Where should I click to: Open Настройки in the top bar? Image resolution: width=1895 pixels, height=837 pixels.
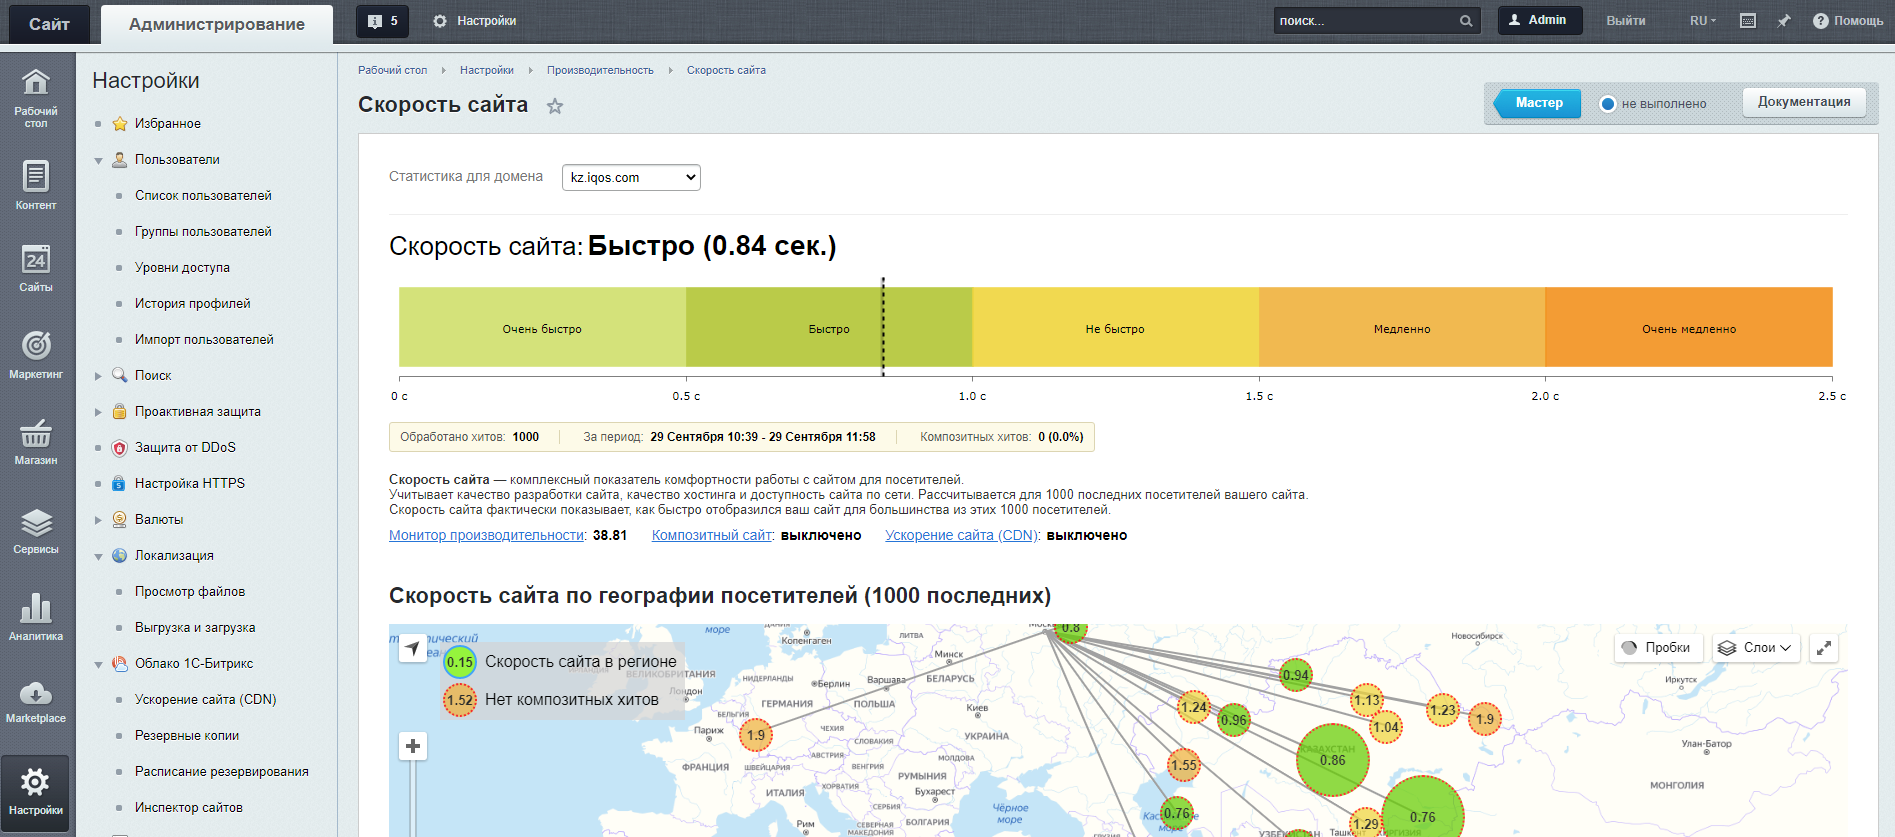(x=475, y=21)
